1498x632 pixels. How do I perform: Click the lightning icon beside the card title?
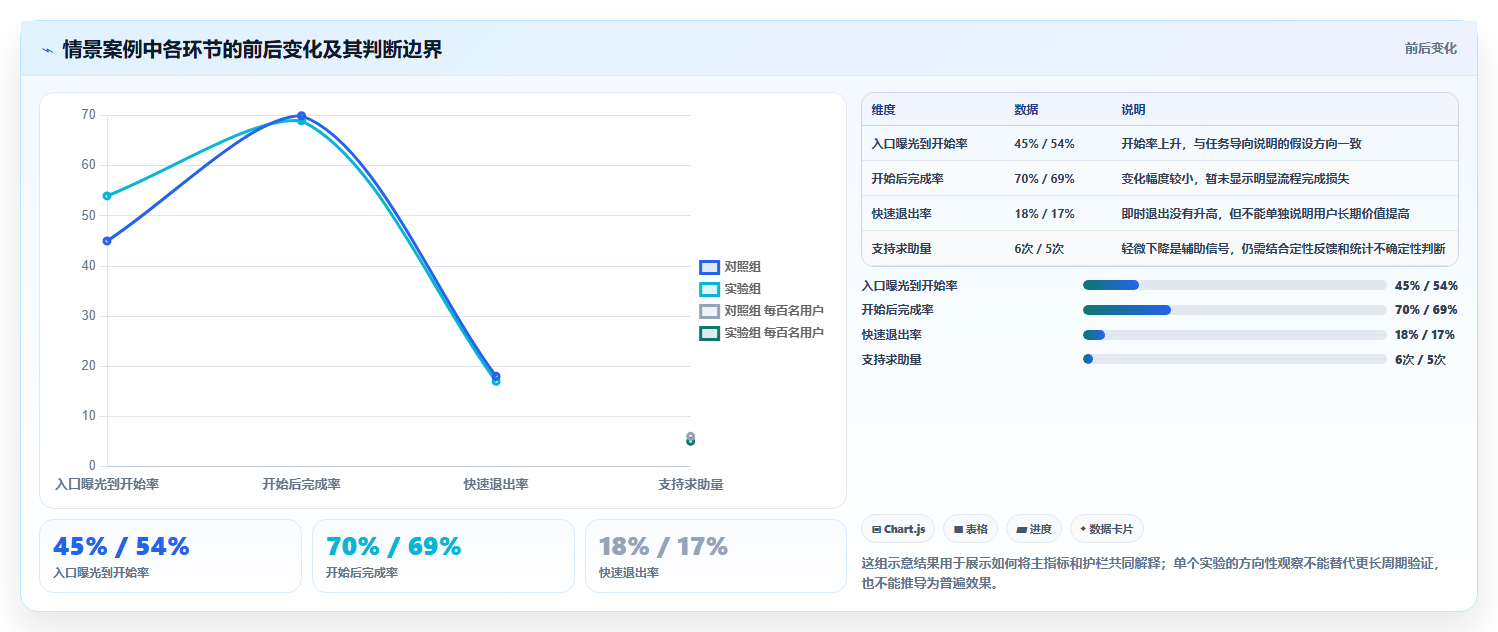click(47, 50)
